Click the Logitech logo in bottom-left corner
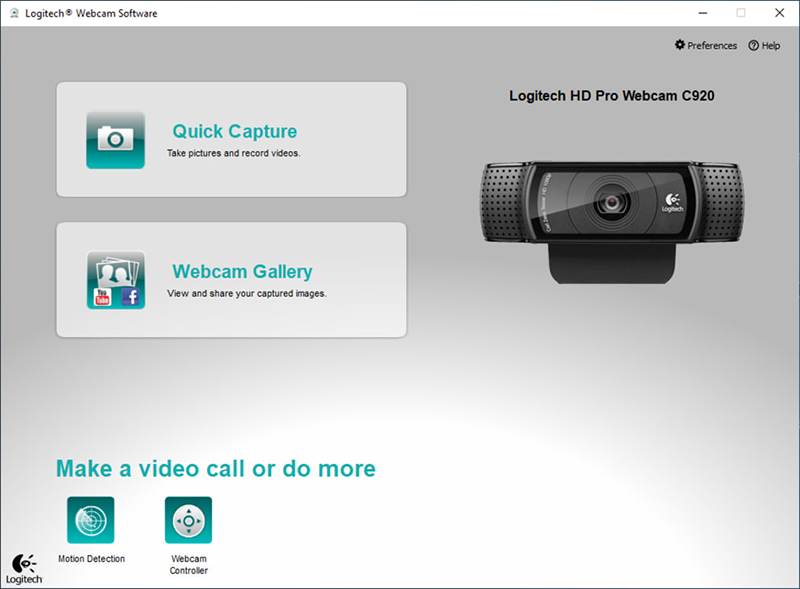This screenshot has height=589, width=800. 24,568
